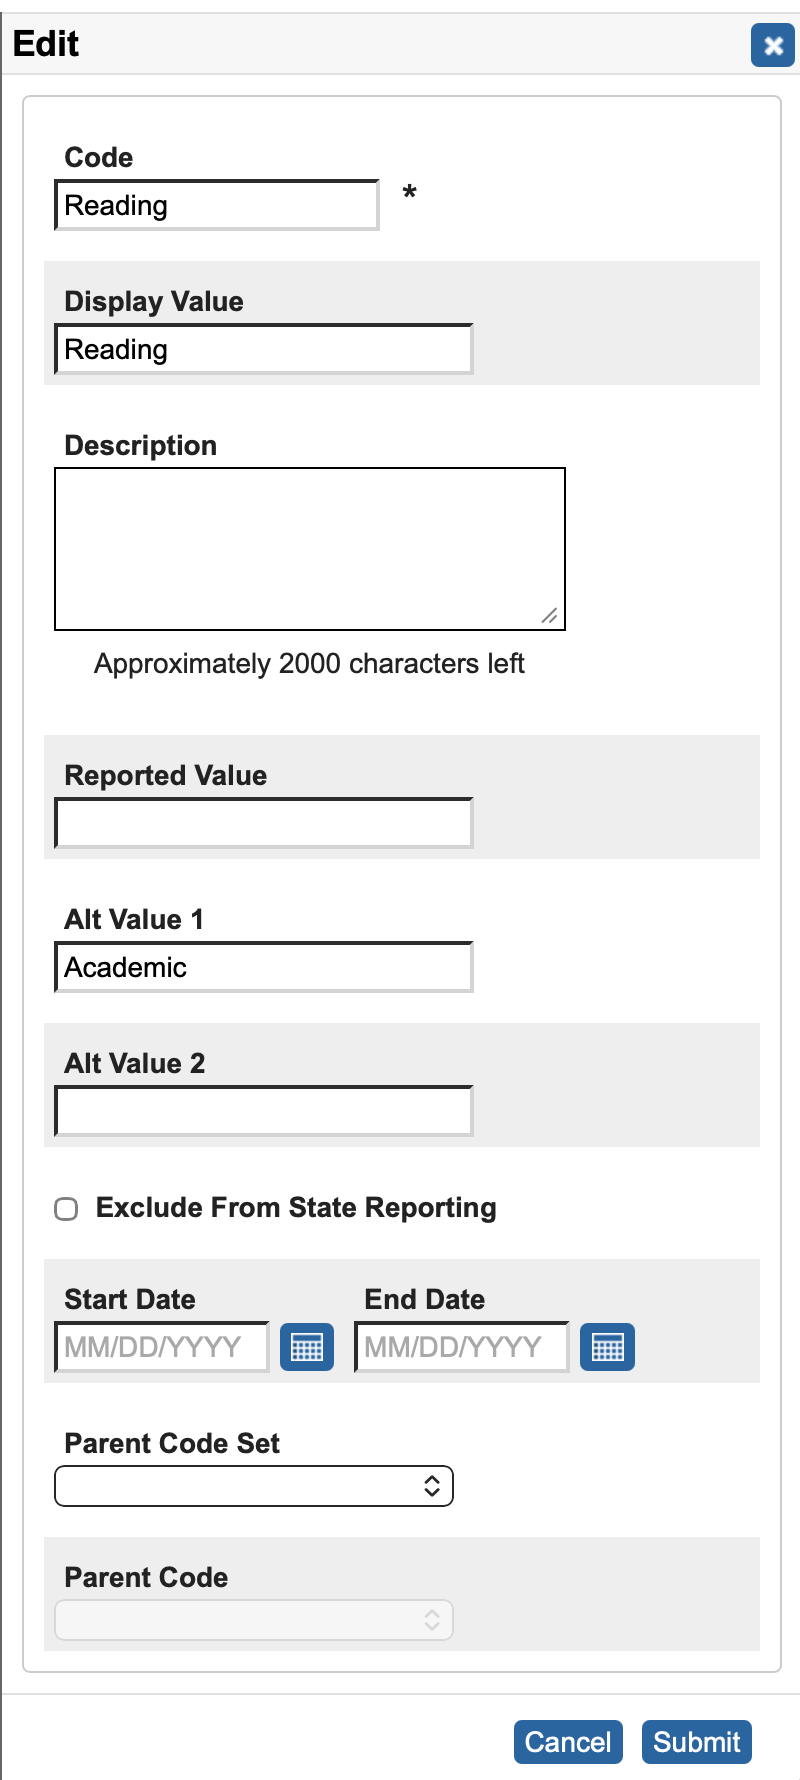The image size is (800, 1780).
Task: Click the Parent Code Set label
Action: point(172,1444)
